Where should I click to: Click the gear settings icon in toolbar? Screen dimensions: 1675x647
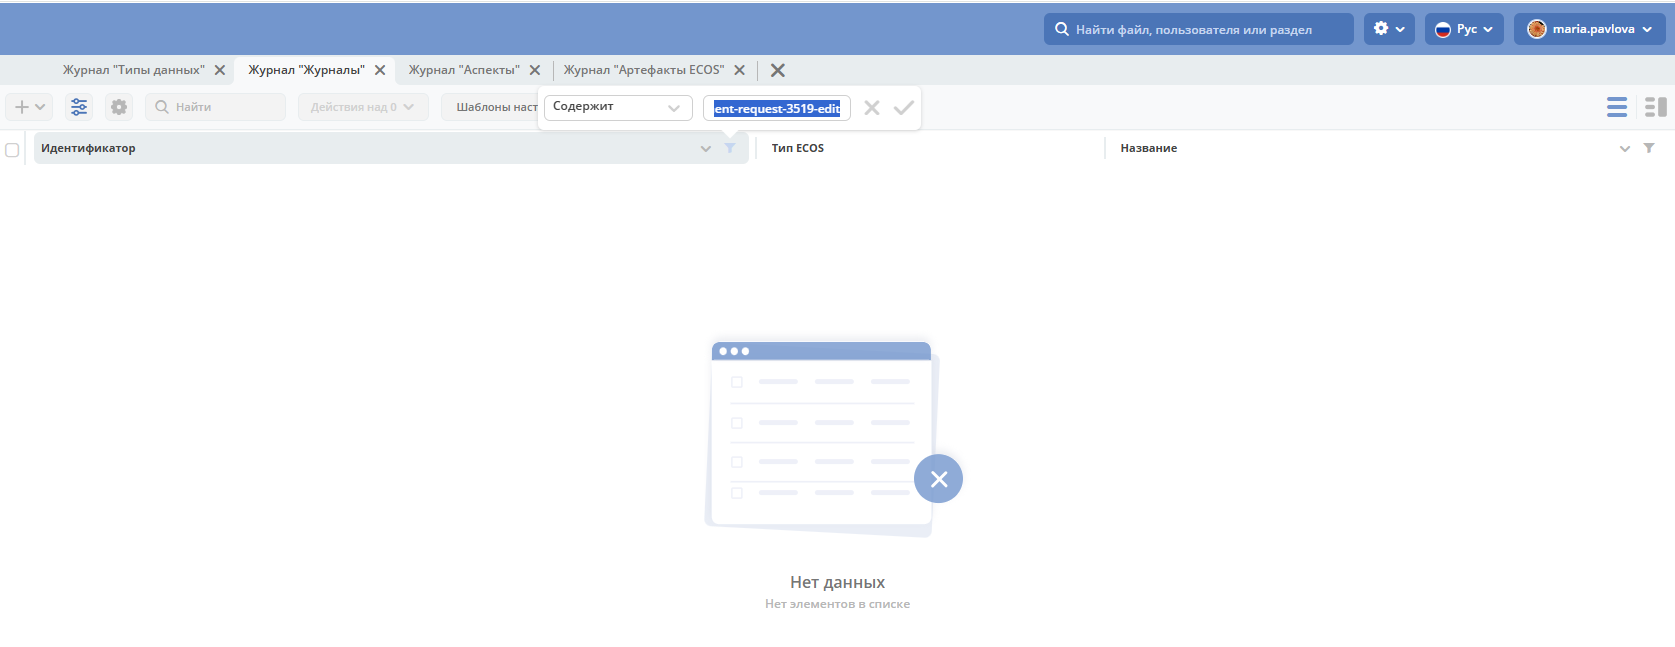pyautogui.click(x=119, y=107)
